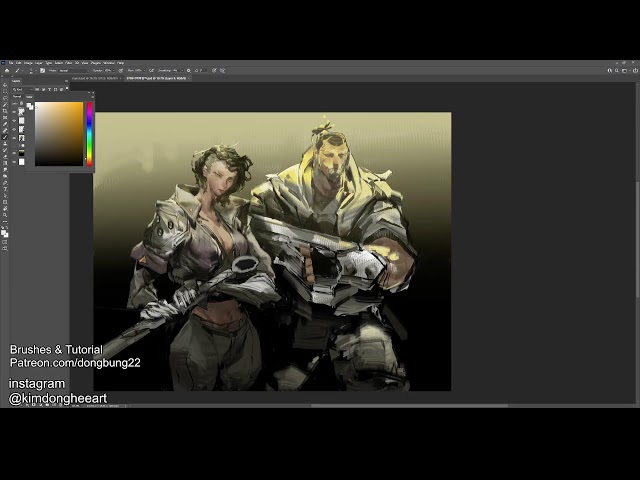Toggle visibility of the third layer

tap(14, 129)
